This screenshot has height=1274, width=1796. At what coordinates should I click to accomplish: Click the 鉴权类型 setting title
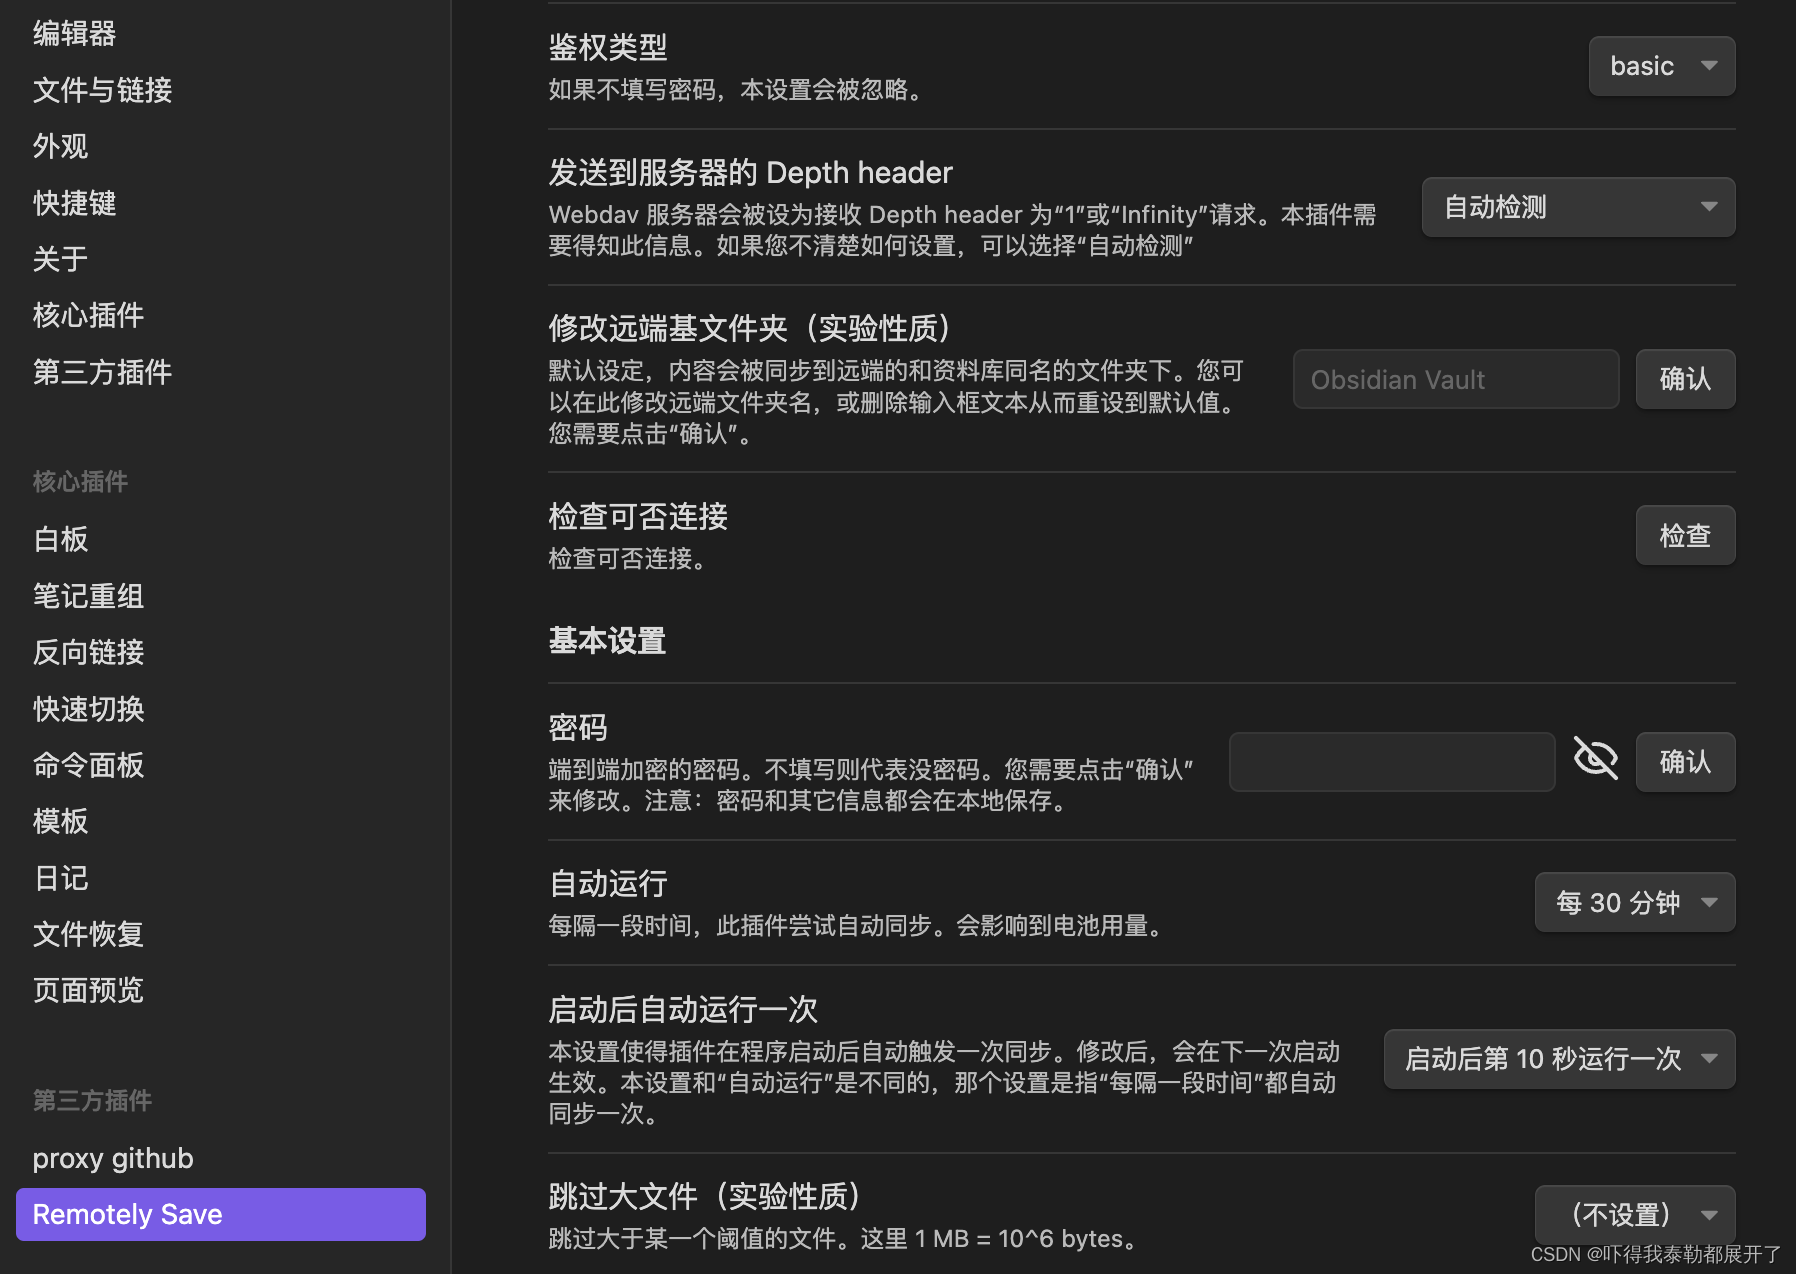point(608,47)
